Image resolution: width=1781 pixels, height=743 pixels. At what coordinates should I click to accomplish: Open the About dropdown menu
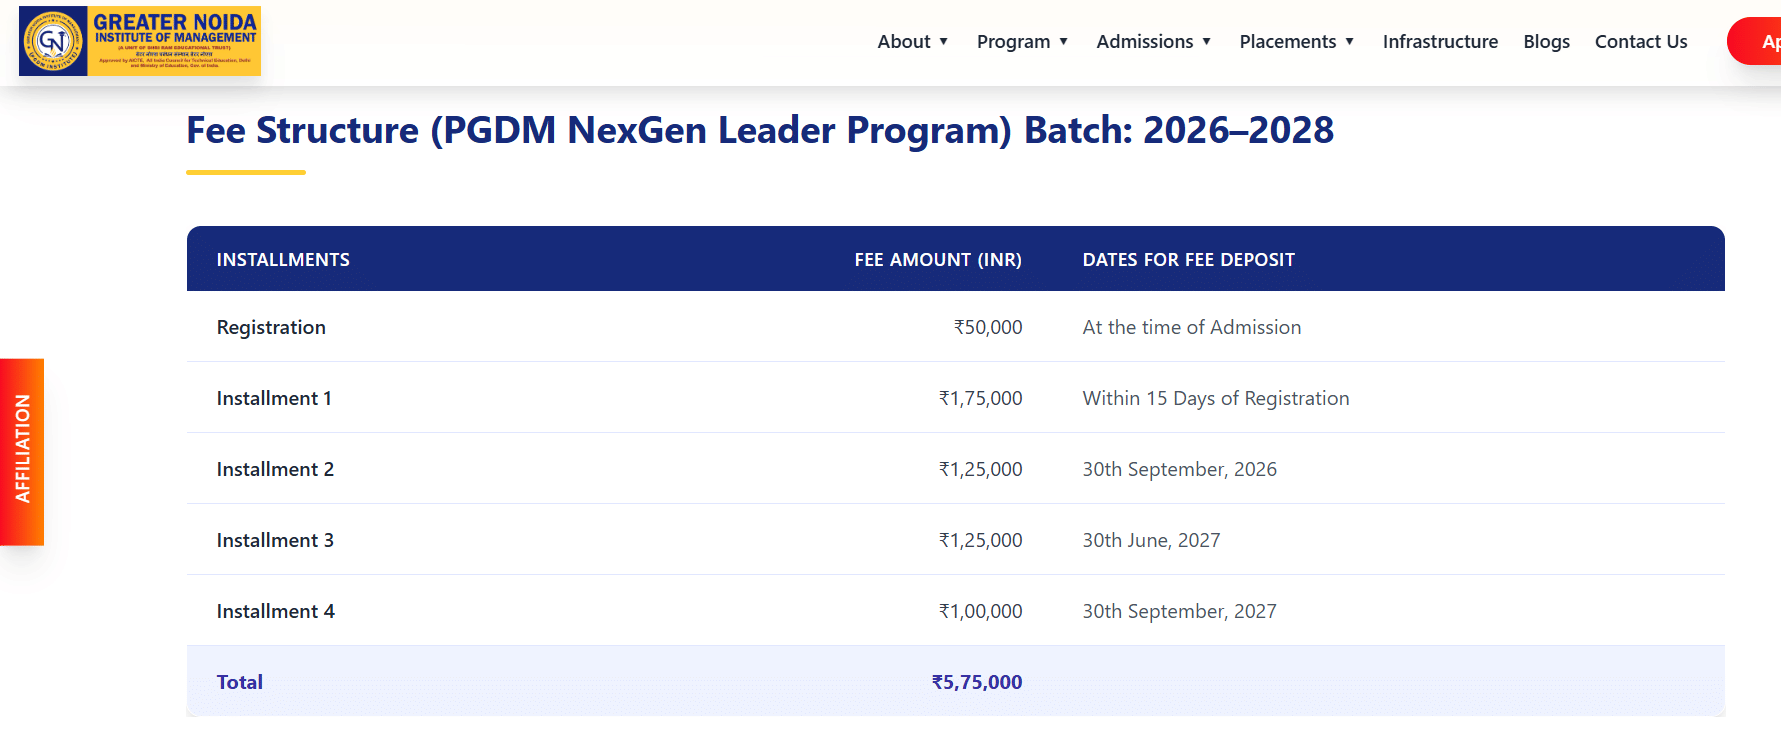pos(912,42)
